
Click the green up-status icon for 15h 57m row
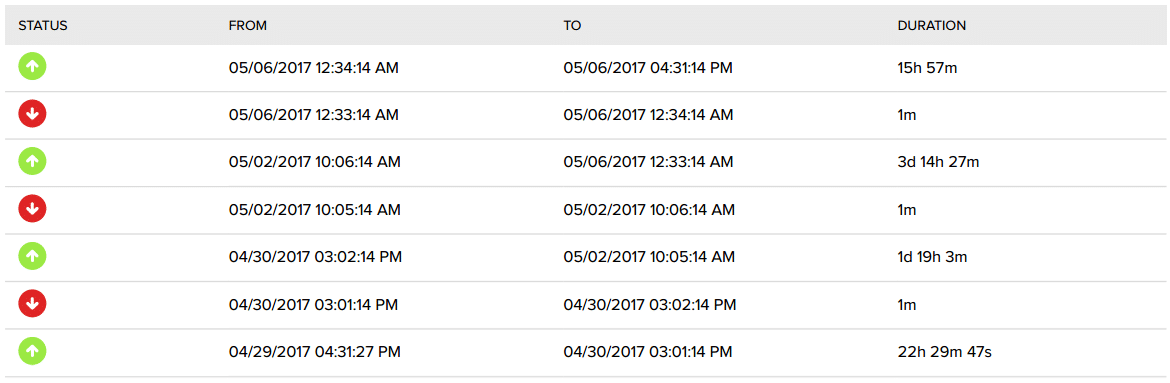pos(32,67)
